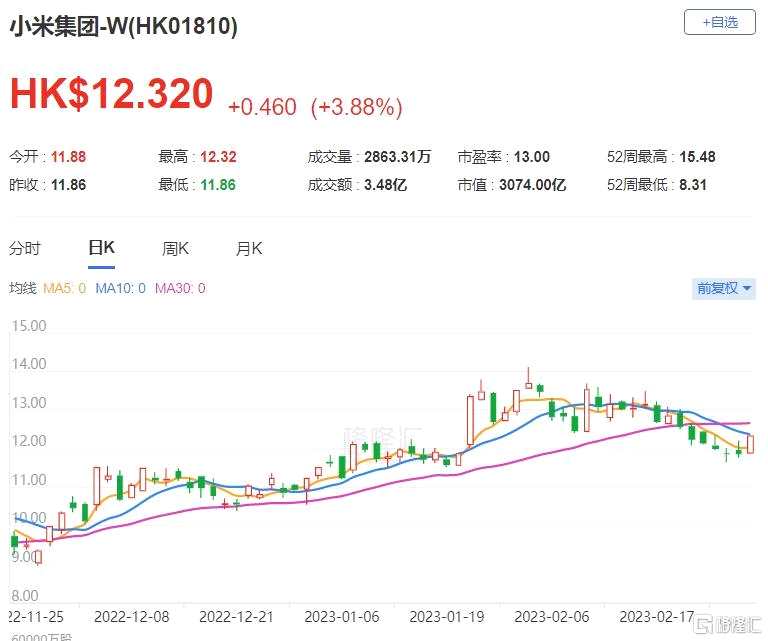Open the 周K weekly chart tab
The height and width of the screenshot is (641, 768).
(x=175, y=248)
